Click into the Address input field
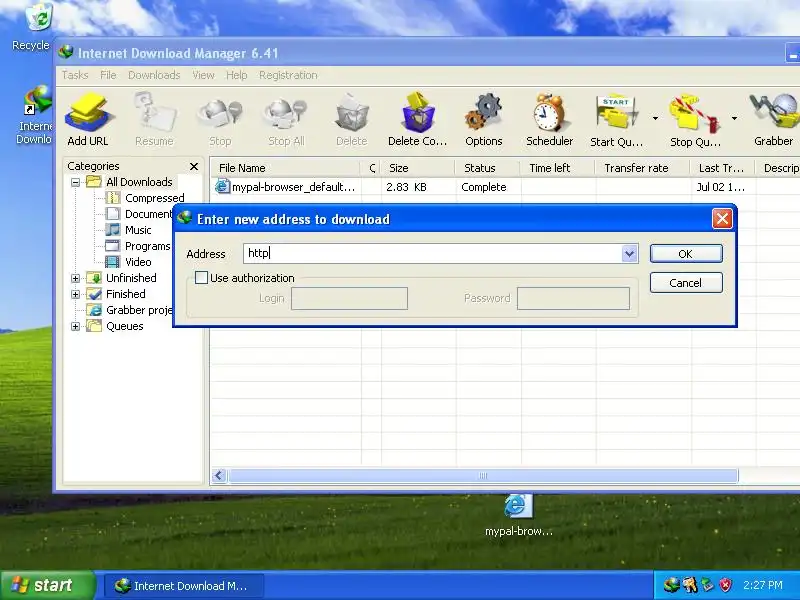The image size is (800, 600). pyautogui.click(x=433, y=254)
